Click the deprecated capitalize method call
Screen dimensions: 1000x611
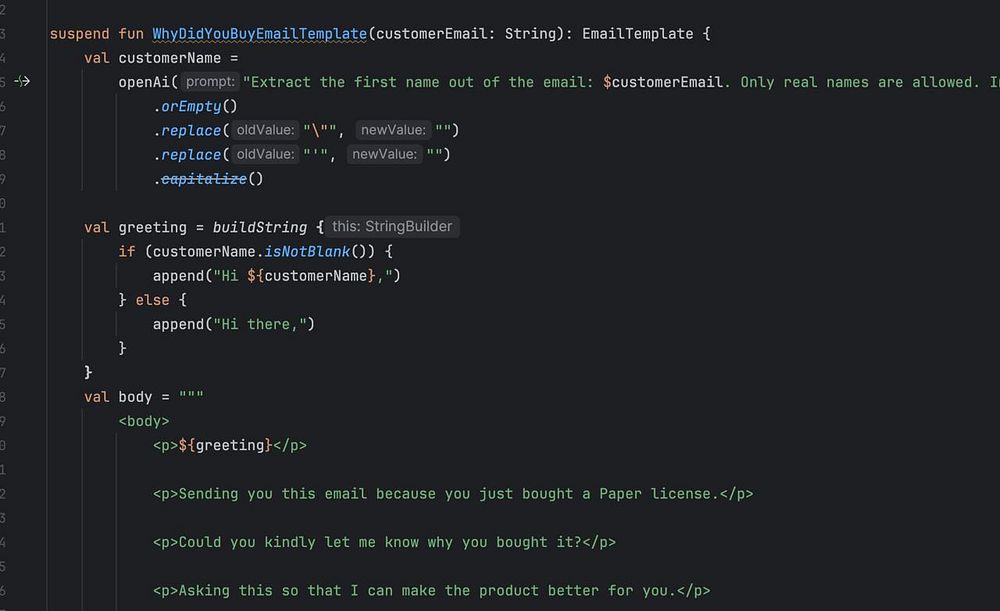coord(203,179)
